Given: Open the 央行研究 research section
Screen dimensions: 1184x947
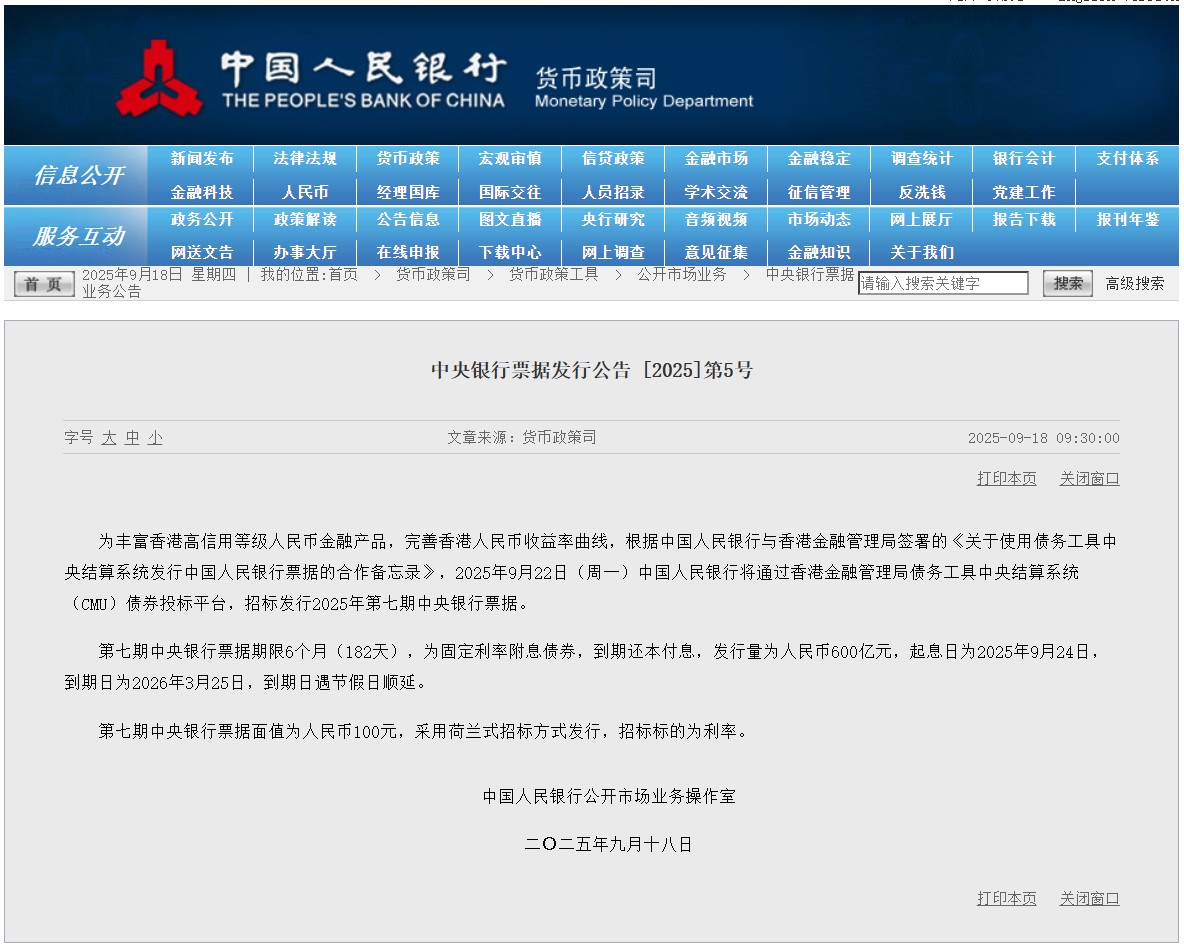Looking at the screenshot, I should pyautogui.click(x=613, y=220).
